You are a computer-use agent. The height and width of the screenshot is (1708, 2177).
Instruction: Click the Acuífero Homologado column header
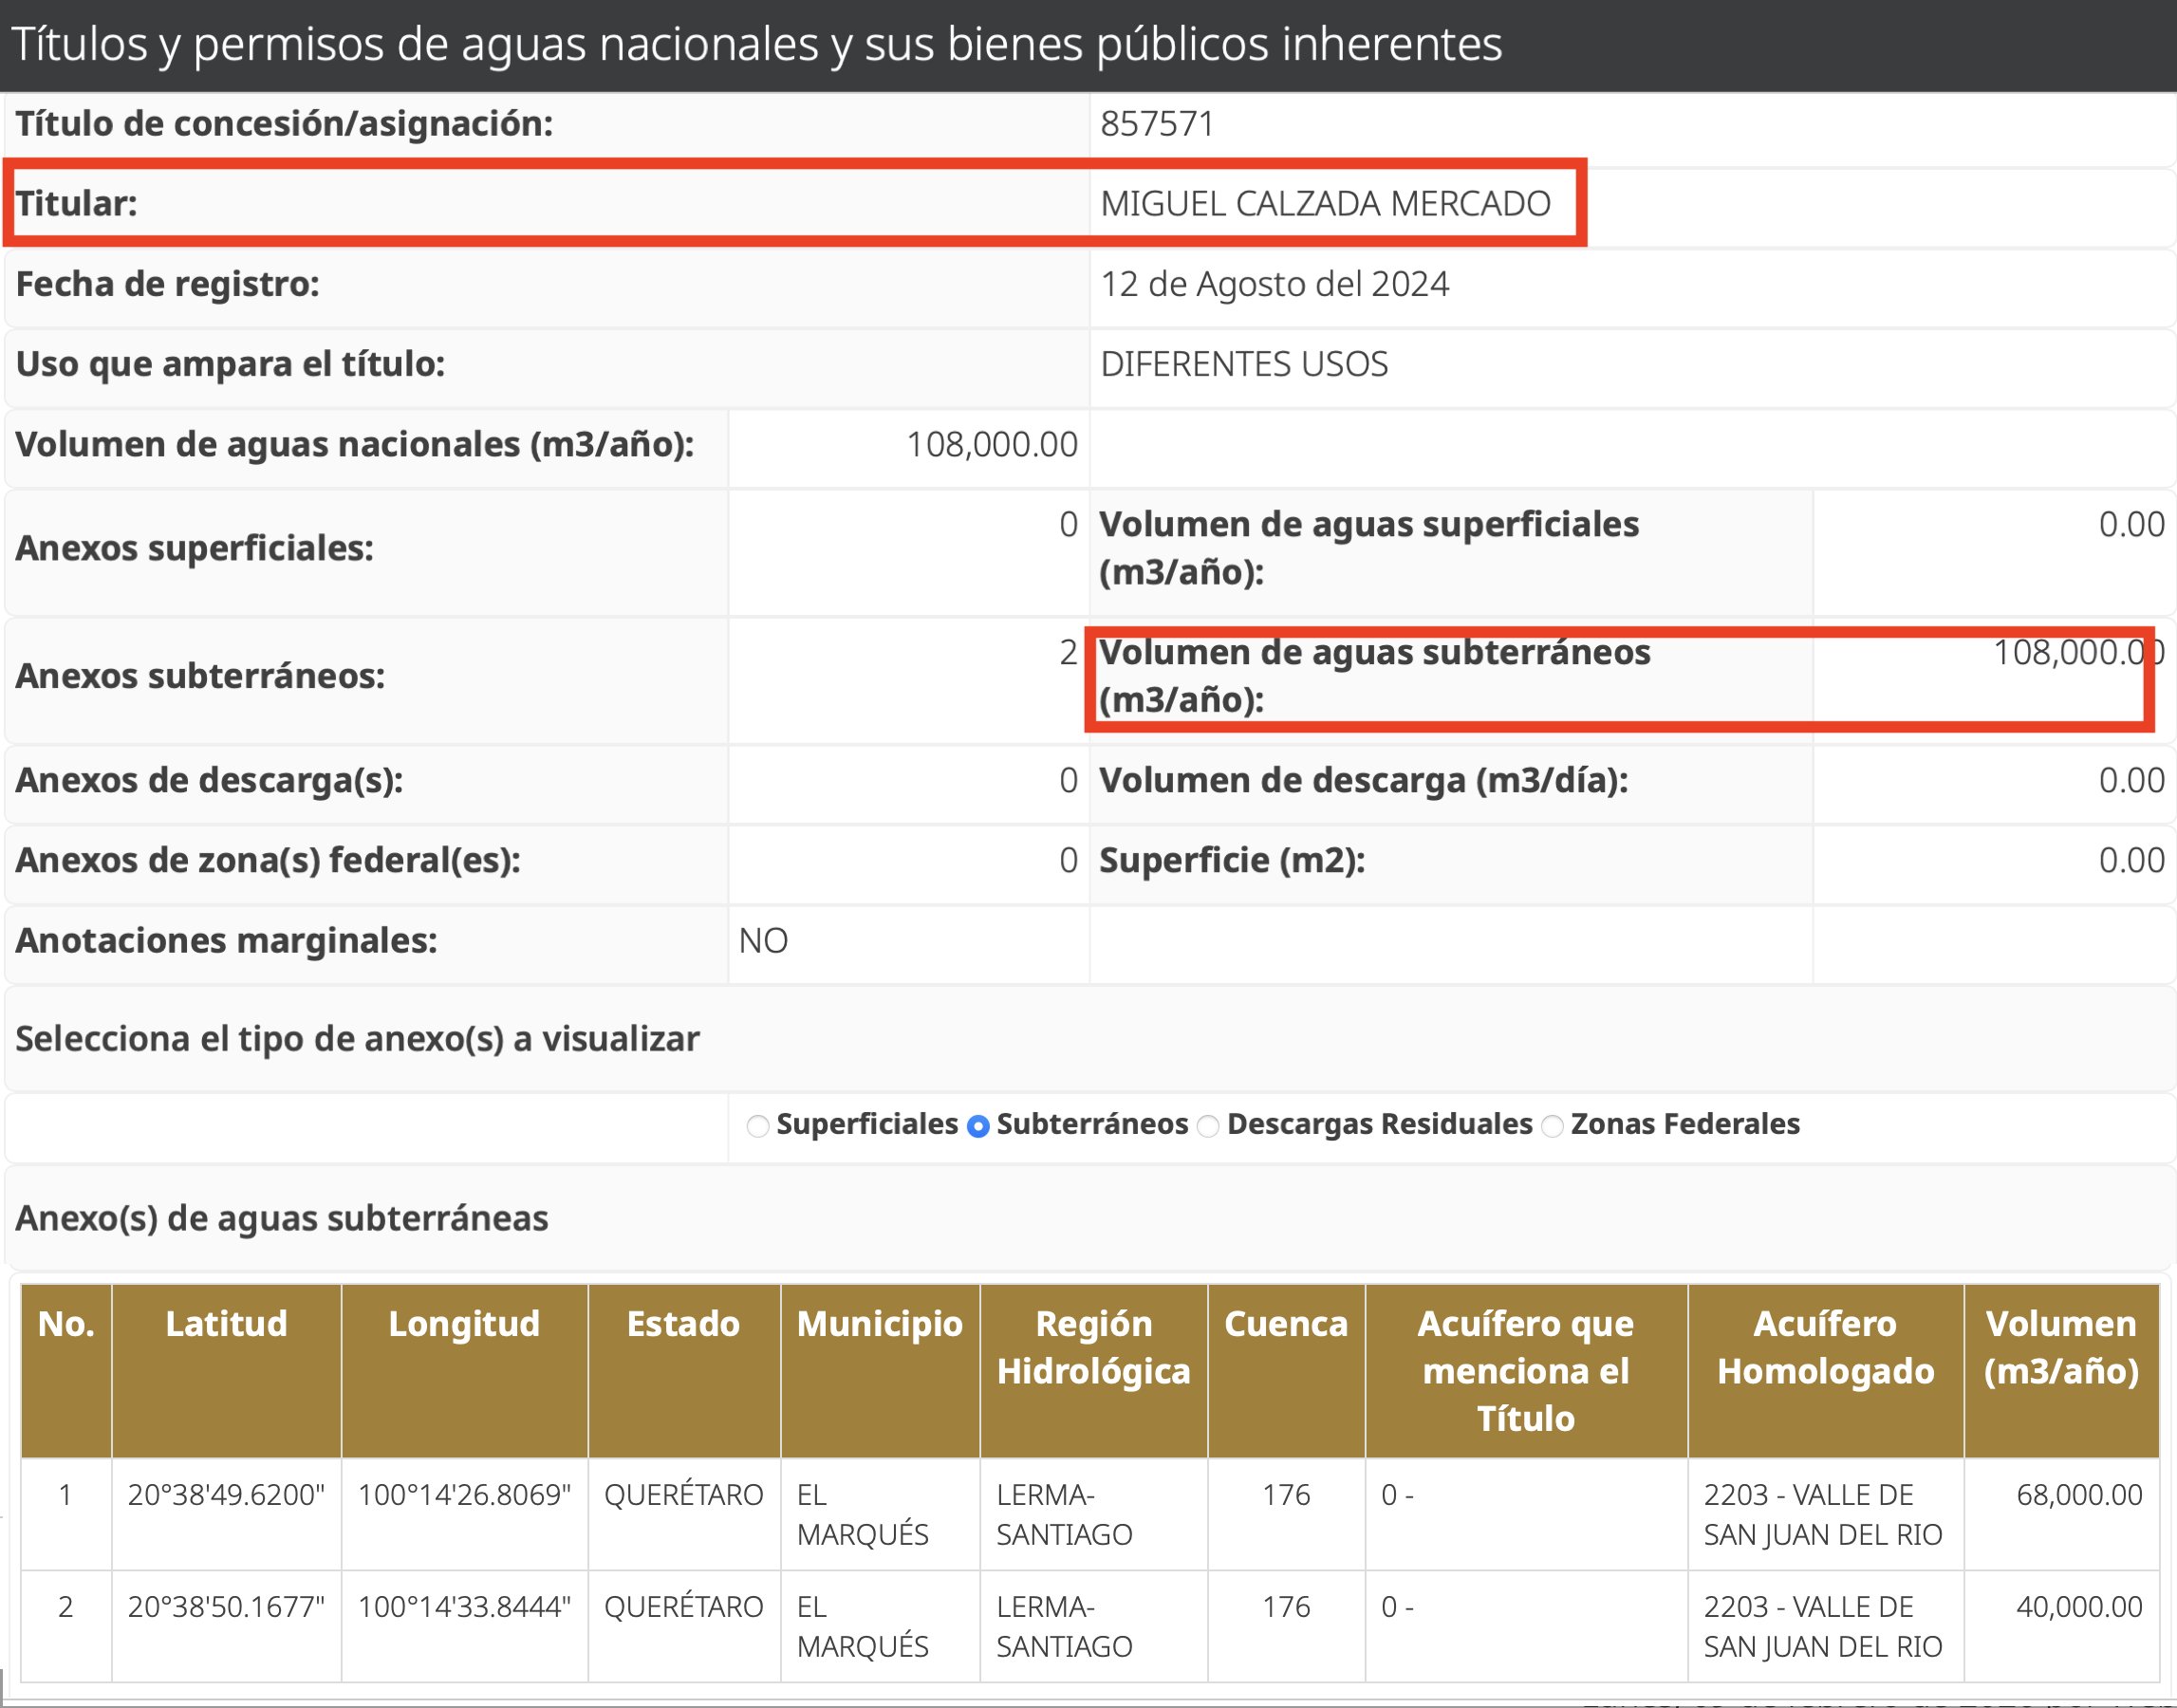(1825, 1346)
